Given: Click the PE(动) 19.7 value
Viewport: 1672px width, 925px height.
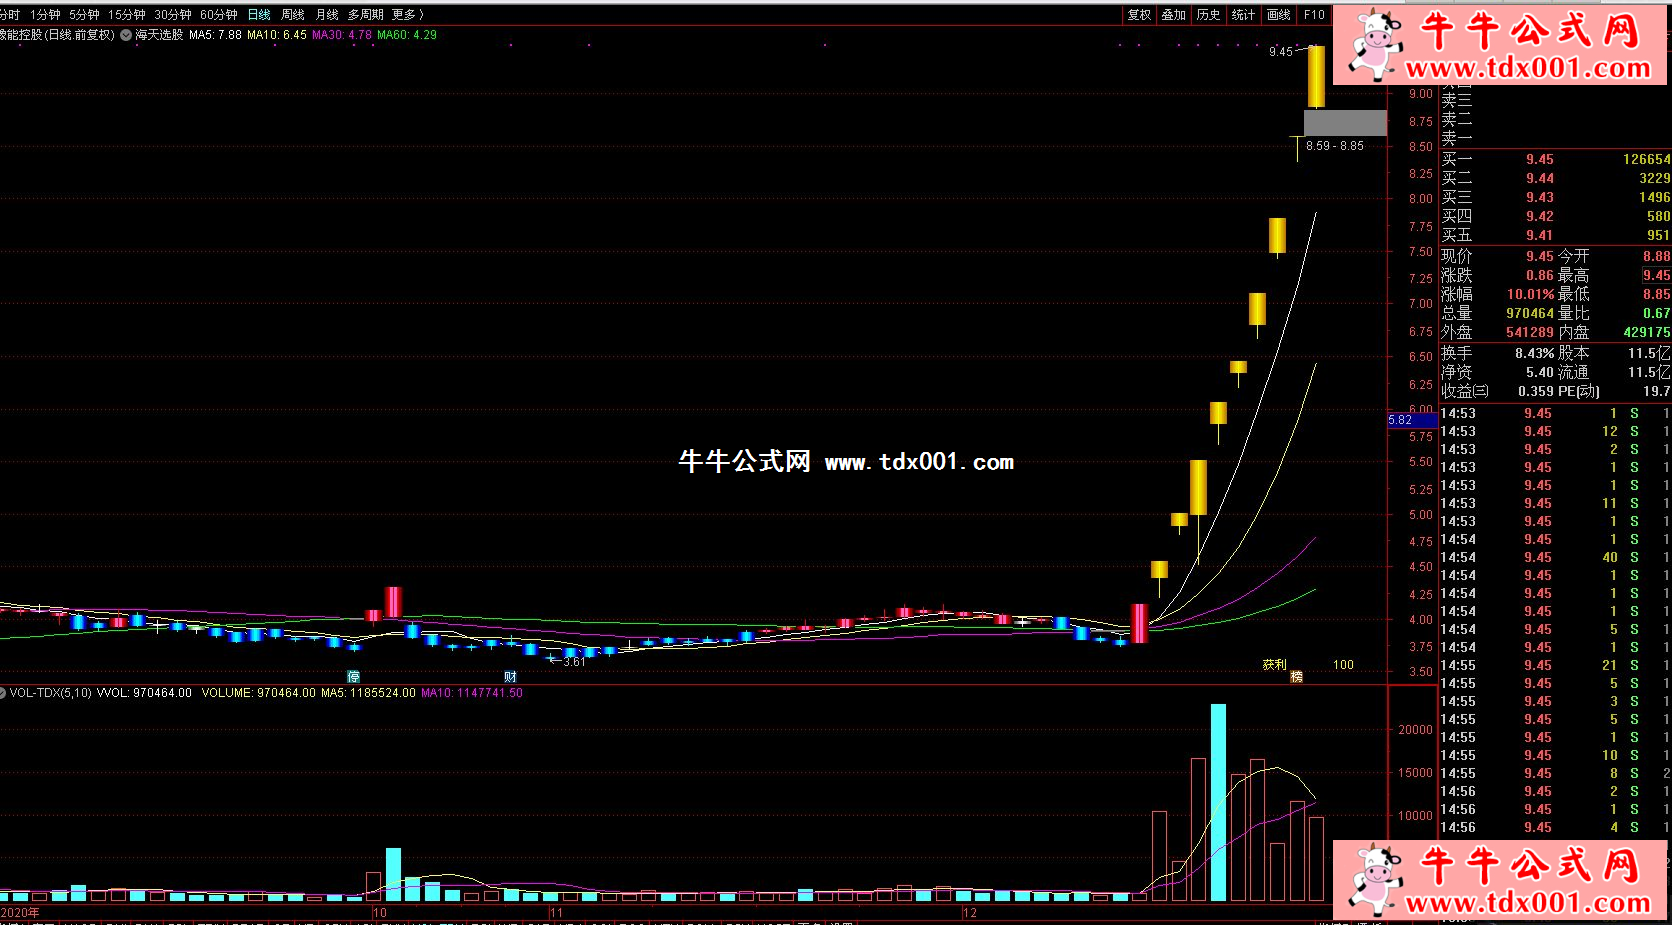Looking at the screenshot, I should 1656,392.
